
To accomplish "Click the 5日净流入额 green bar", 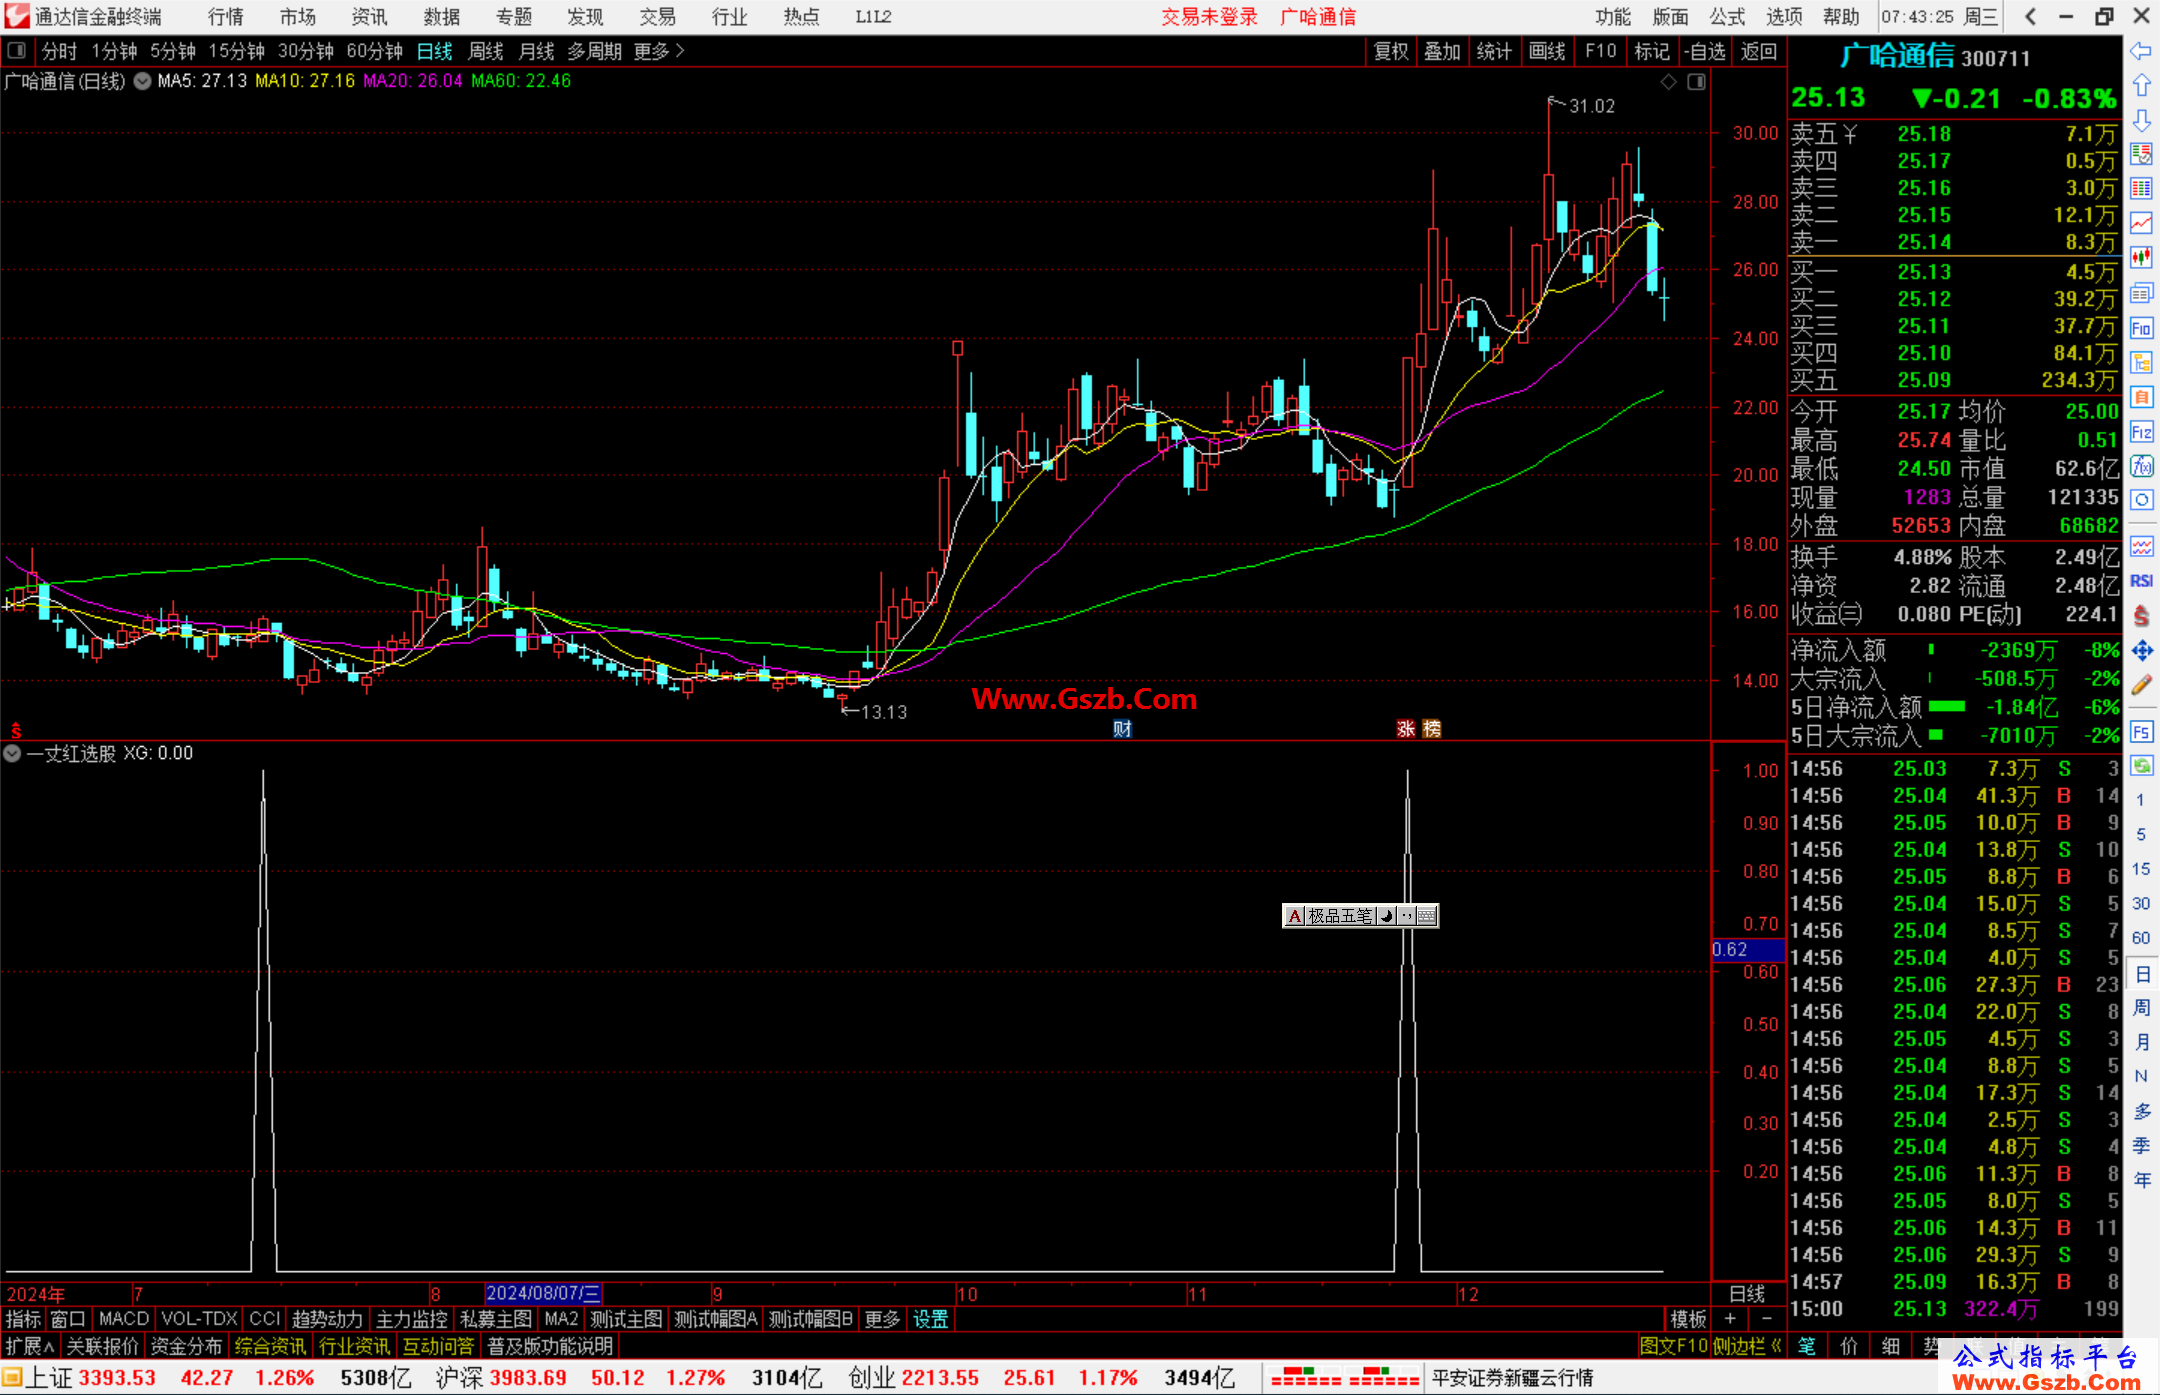I will coord(1947,707).
